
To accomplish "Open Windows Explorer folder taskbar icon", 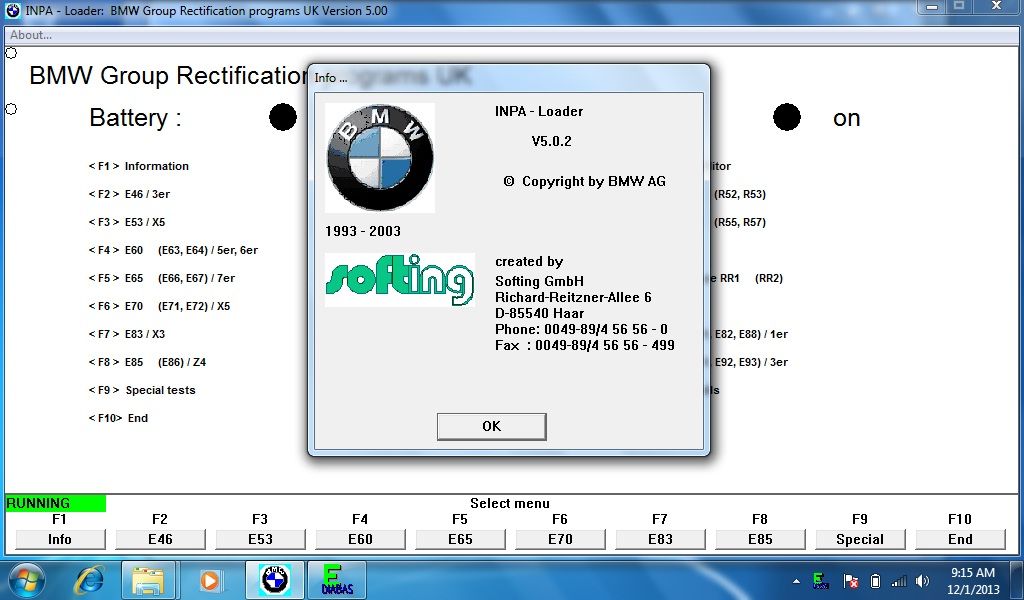I will tap(149, 580).
